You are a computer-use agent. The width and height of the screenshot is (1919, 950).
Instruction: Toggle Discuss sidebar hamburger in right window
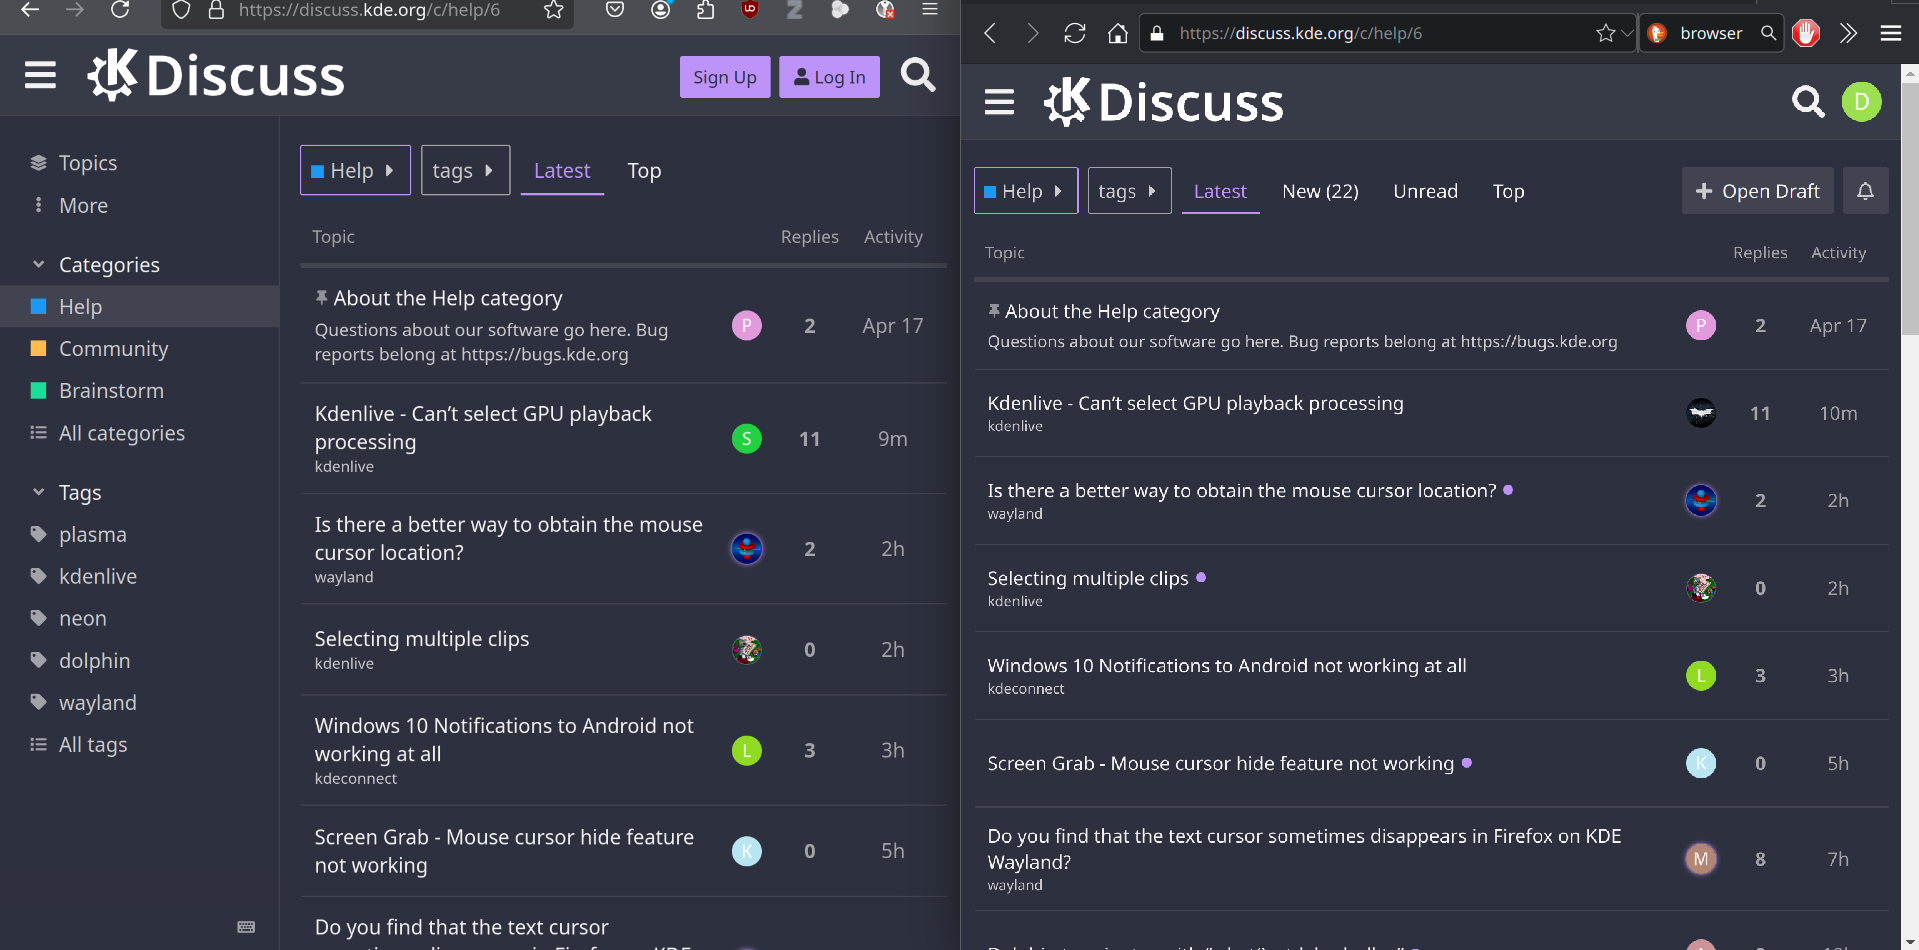(x=999, y=102)
